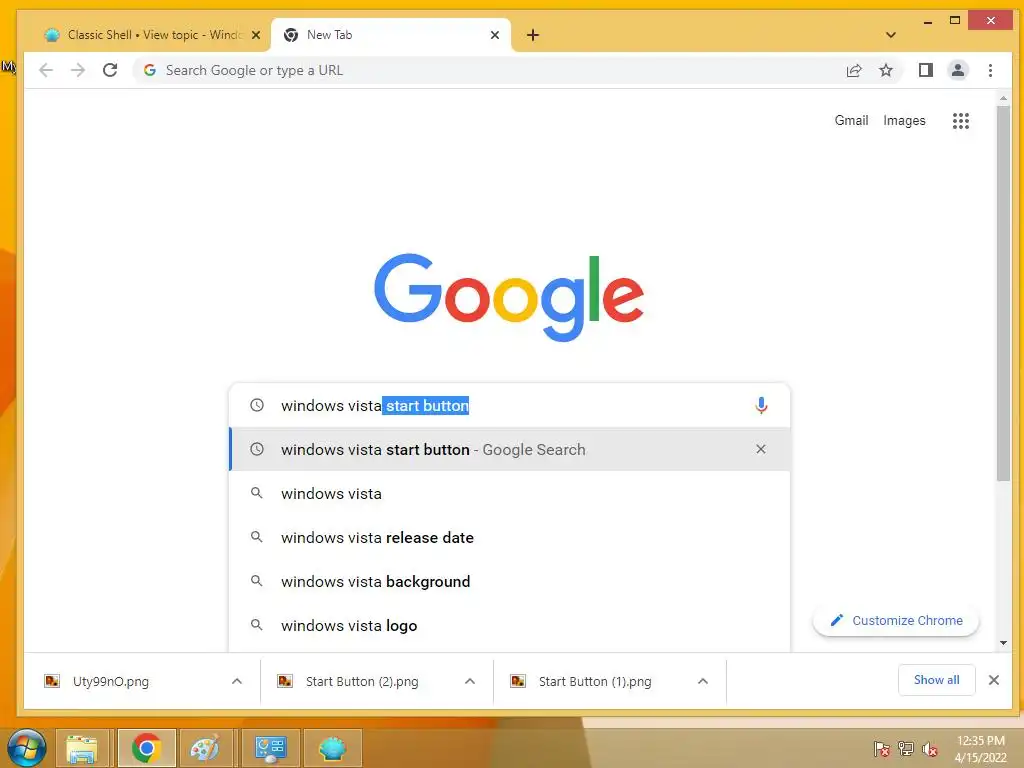Click the Action Center flag tray icon
1024x768 pixels.
point(881,748)
